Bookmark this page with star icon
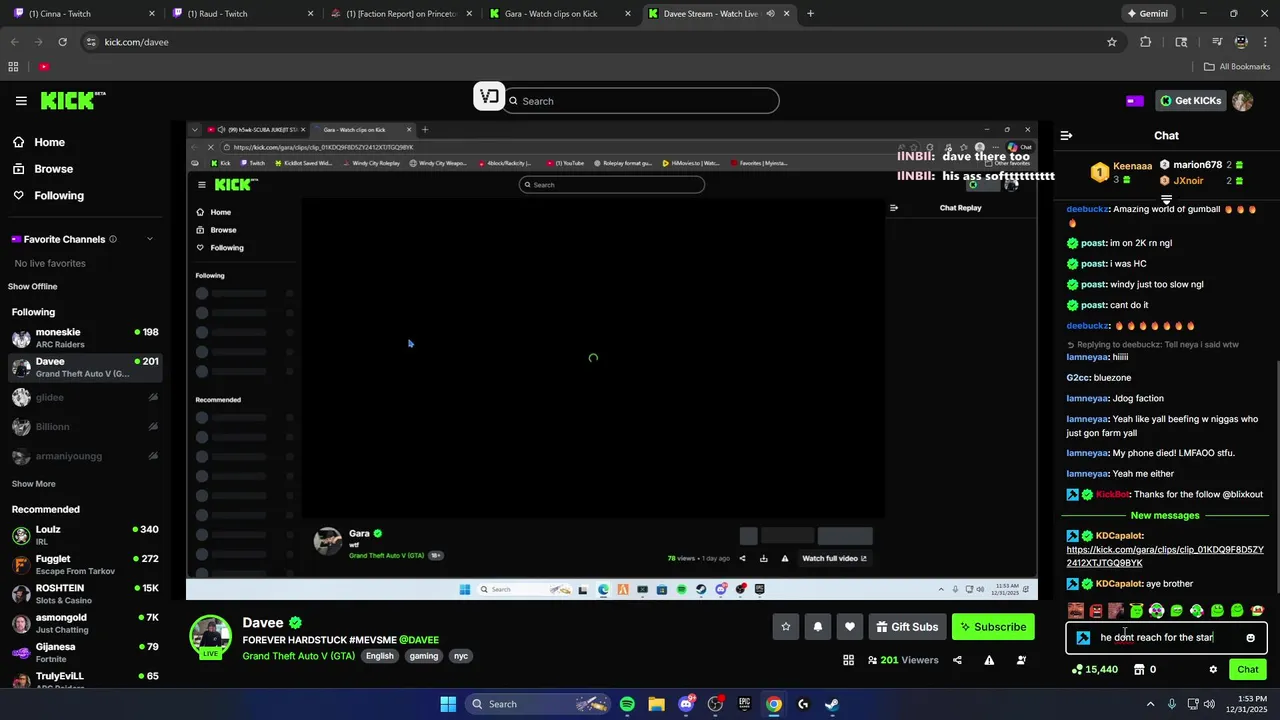 pyautogui.click(x=1112, y=42)
